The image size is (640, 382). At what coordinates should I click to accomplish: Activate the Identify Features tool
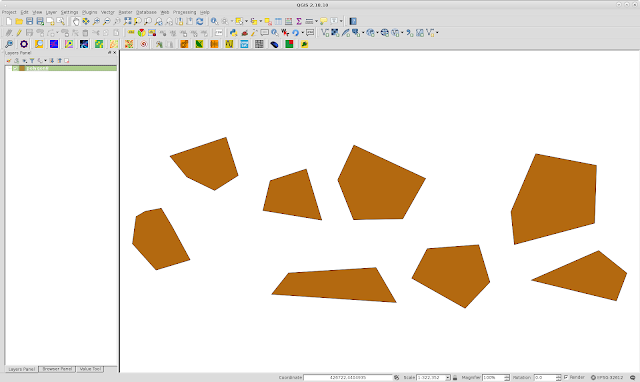tap(214, 21)
